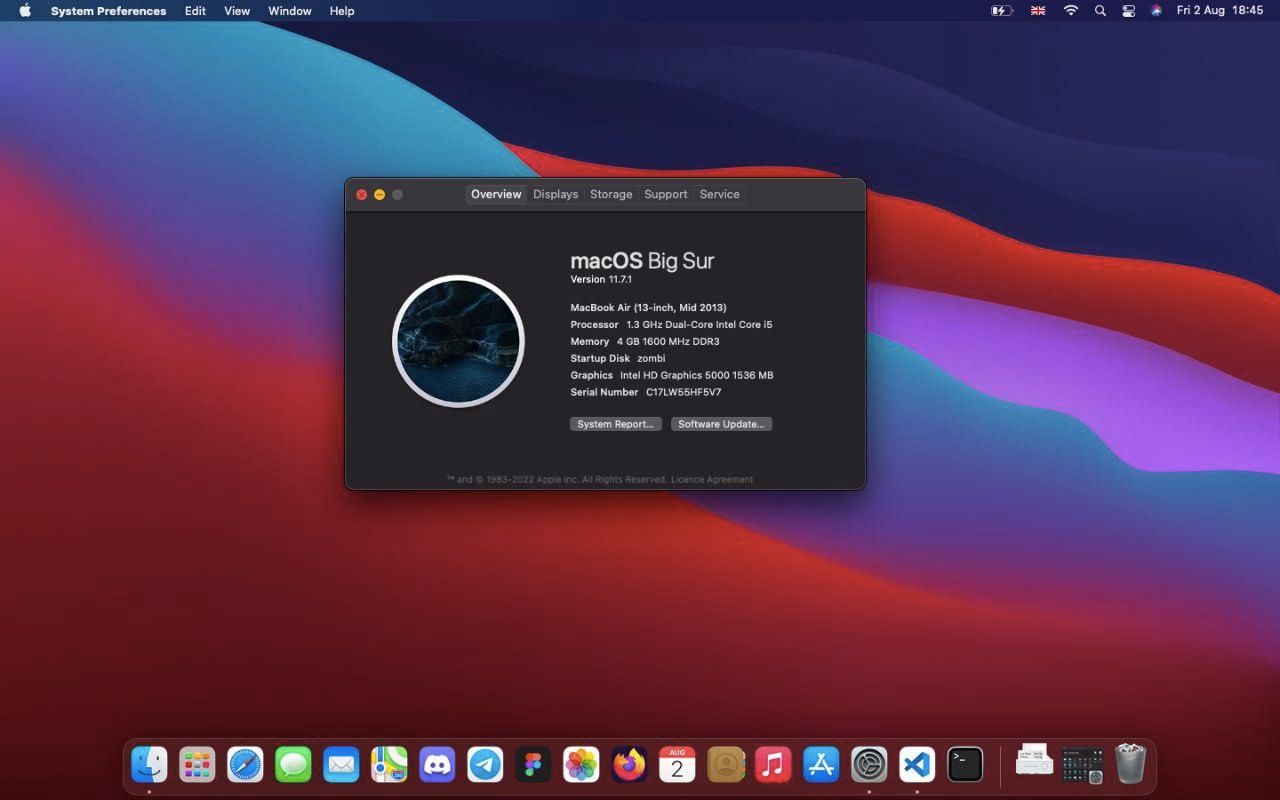Open the British input source menu

tap(1038, 11)
